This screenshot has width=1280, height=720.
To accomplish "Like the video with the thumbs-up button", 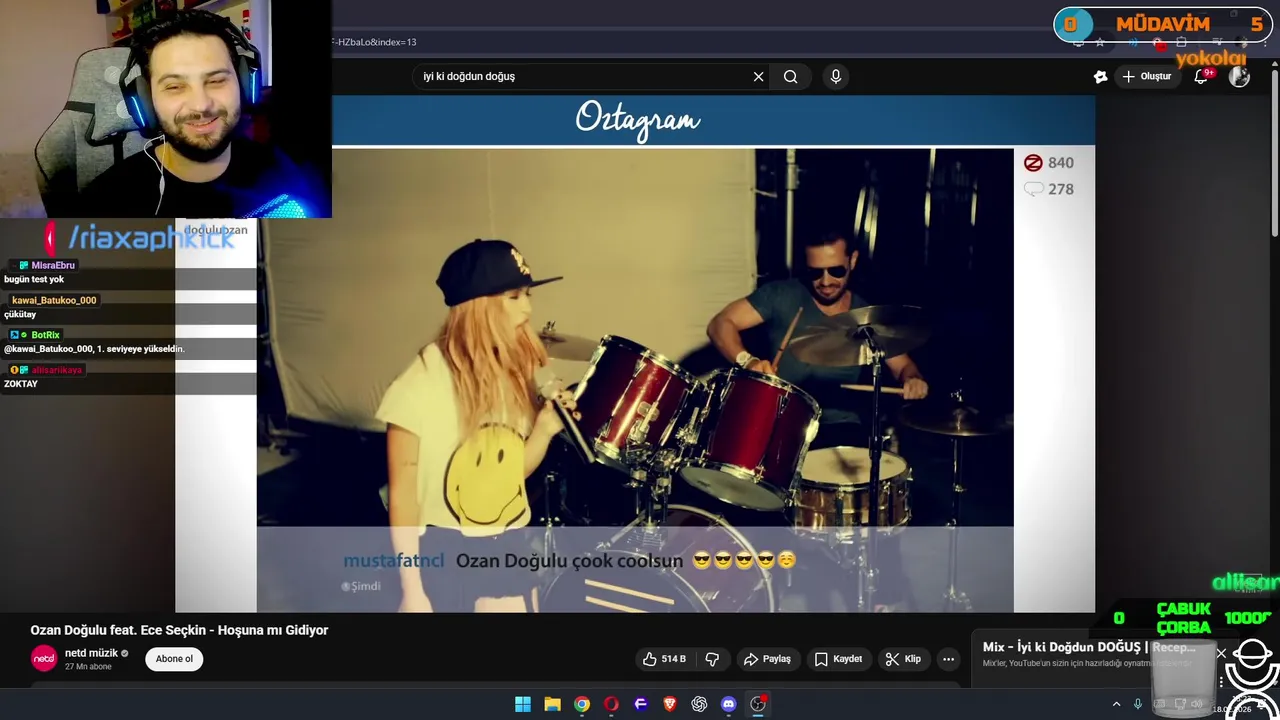I will coord(664,659).
